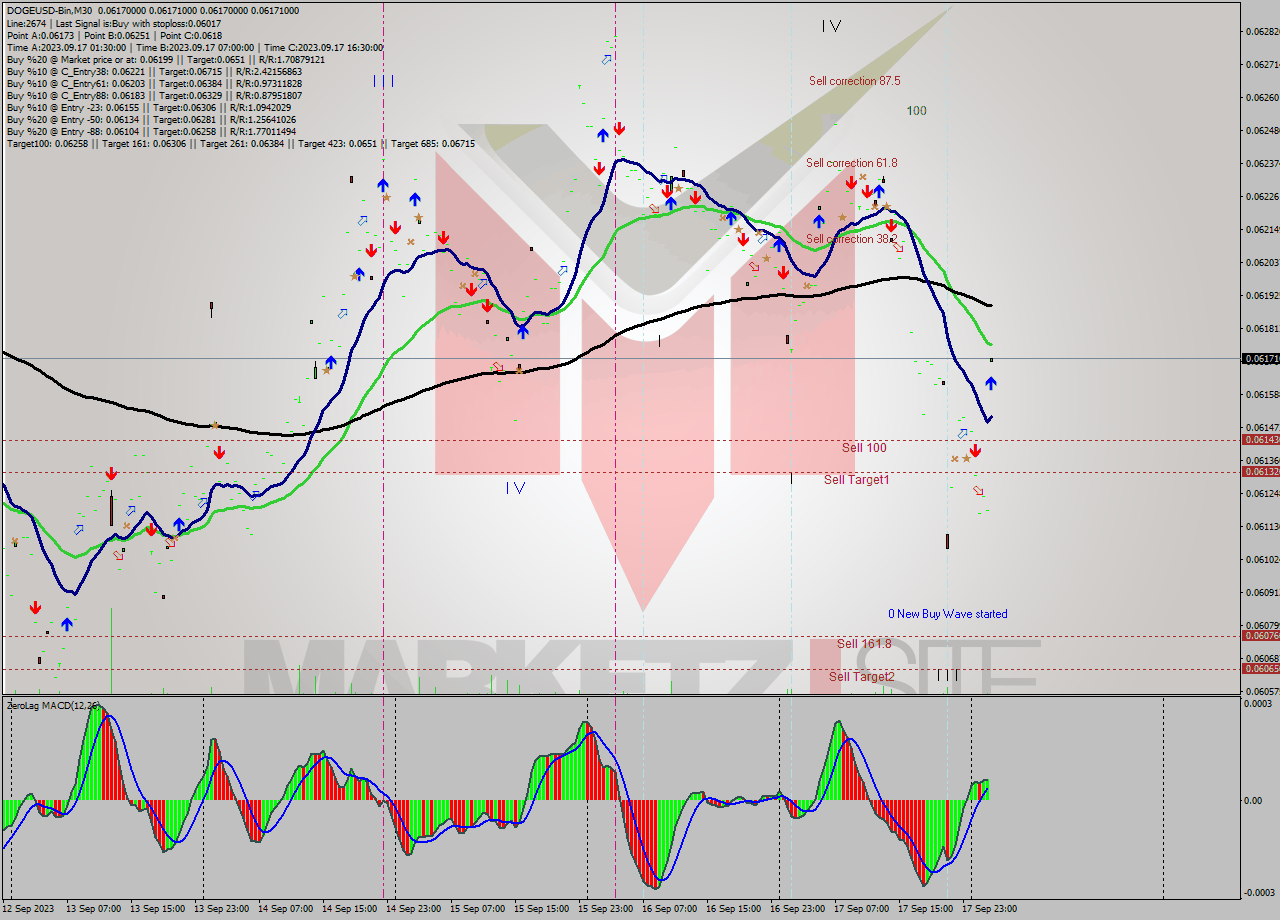The image size is (1280, 920).
Task: Select the 'Sell 161.8' level label
Action: (x=864, y=644)
